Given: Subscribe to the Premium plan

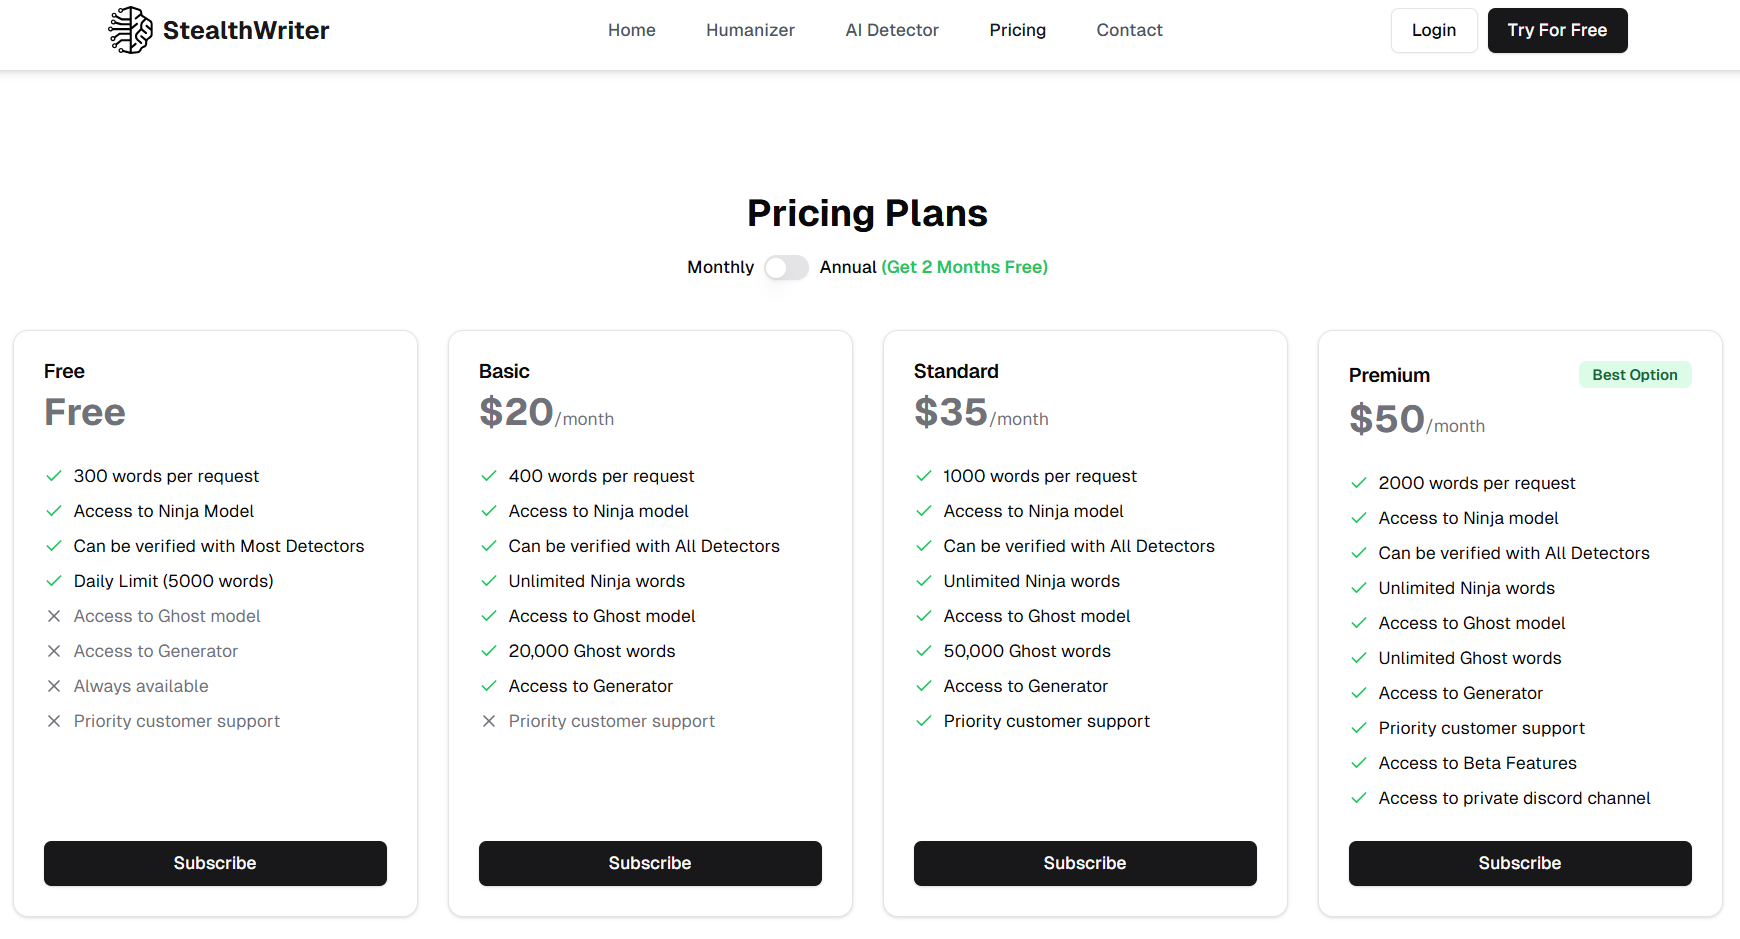Looking at the screenshot, I should pos(1519,863).
